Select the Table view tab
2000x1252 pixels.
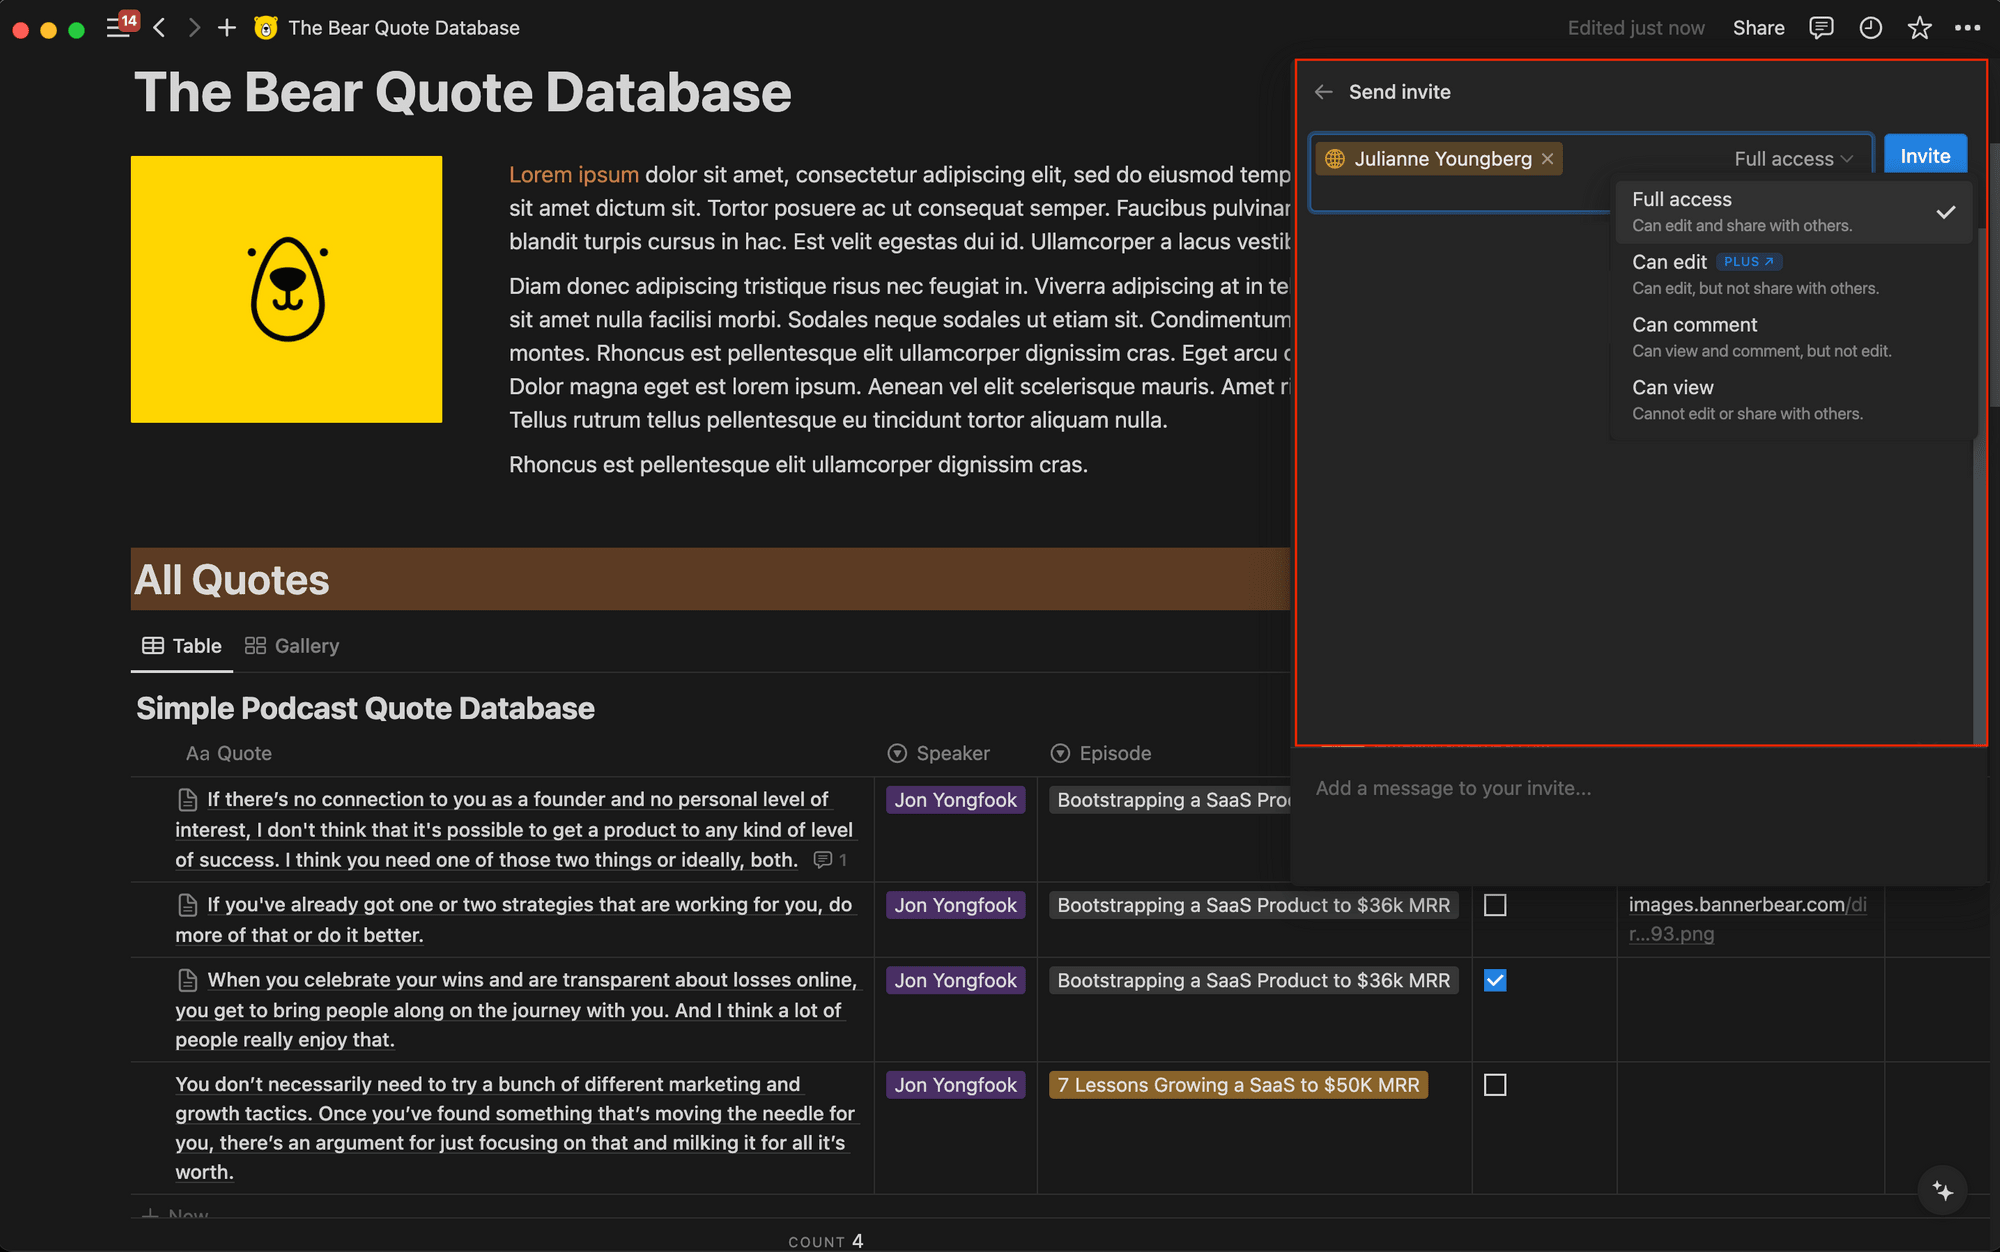point(181,645)
